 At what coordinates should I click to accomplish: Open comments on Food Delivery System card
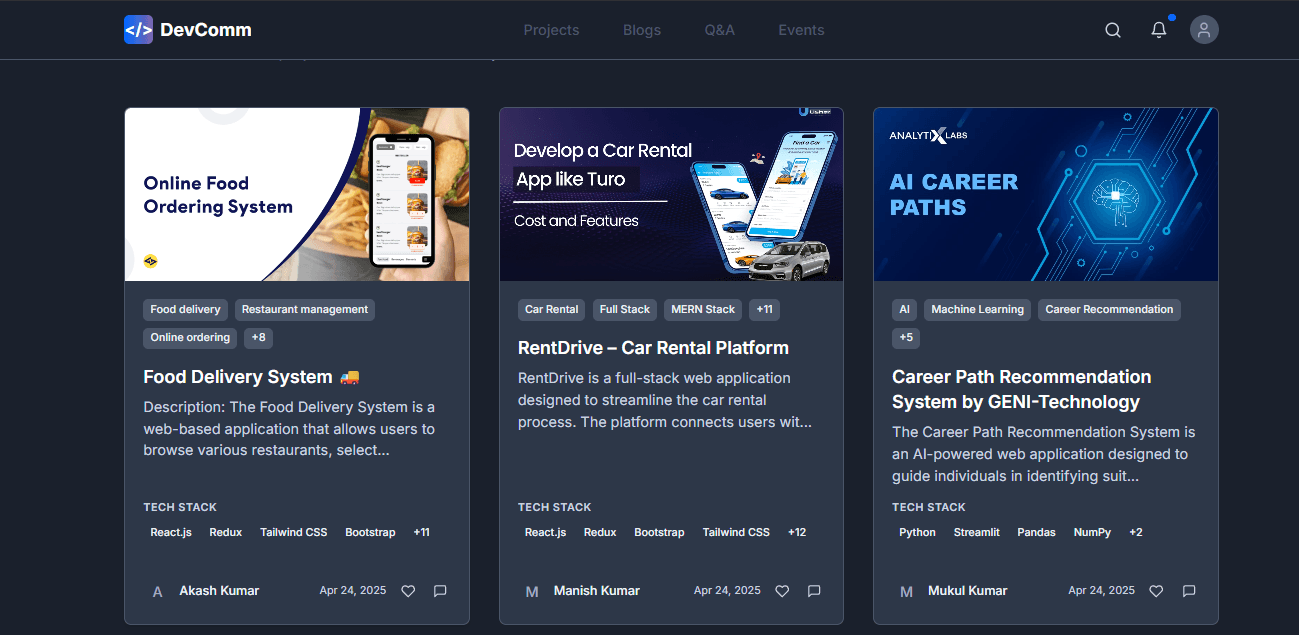click(440, 591)
